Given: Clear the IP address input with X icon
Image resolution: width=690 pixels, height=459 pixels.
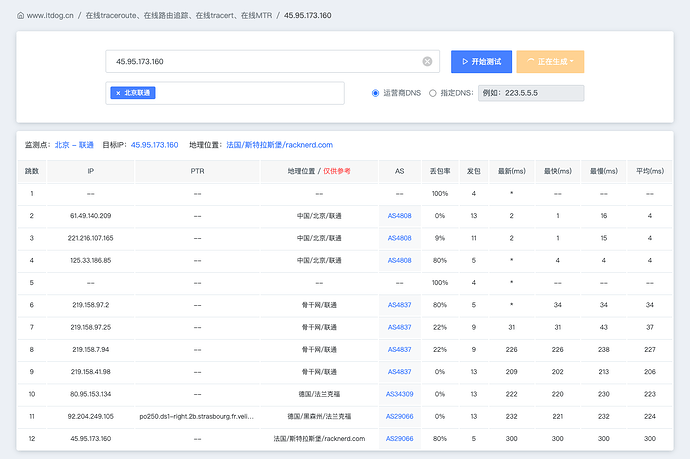Looking at the screenshot, I should (427, 62).
